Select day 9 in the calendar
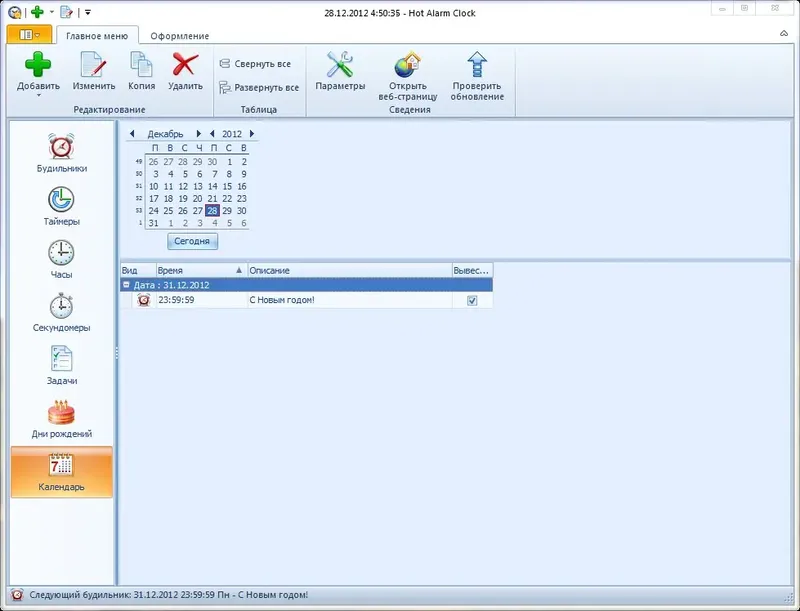 pos(244,174)
